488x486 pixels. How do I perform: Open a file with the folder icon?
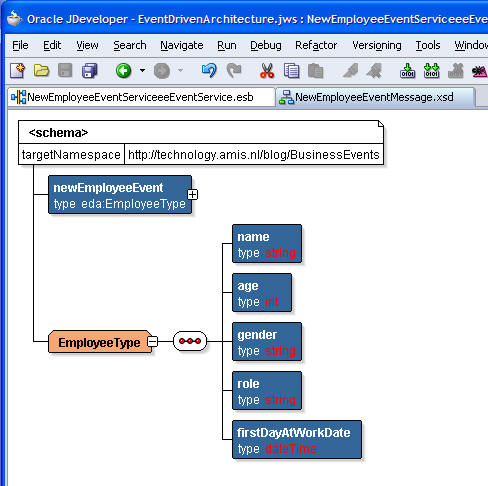tap(41, 71)
